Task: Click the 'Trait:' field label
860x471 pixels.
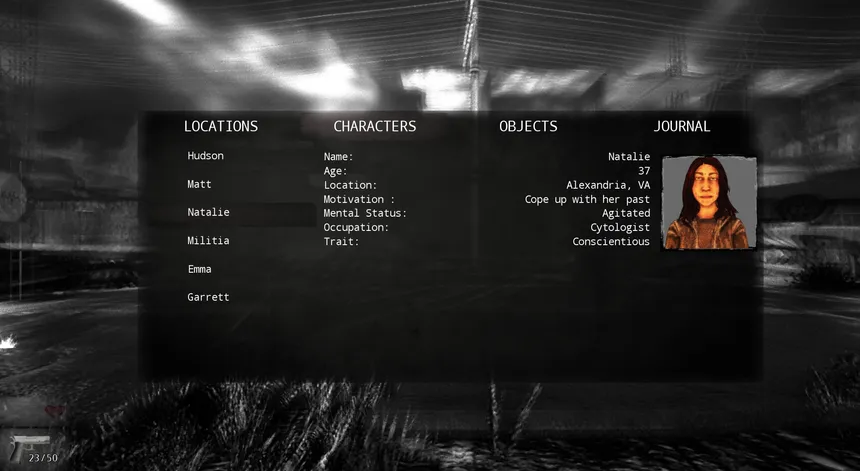Action: pos(341,242)
